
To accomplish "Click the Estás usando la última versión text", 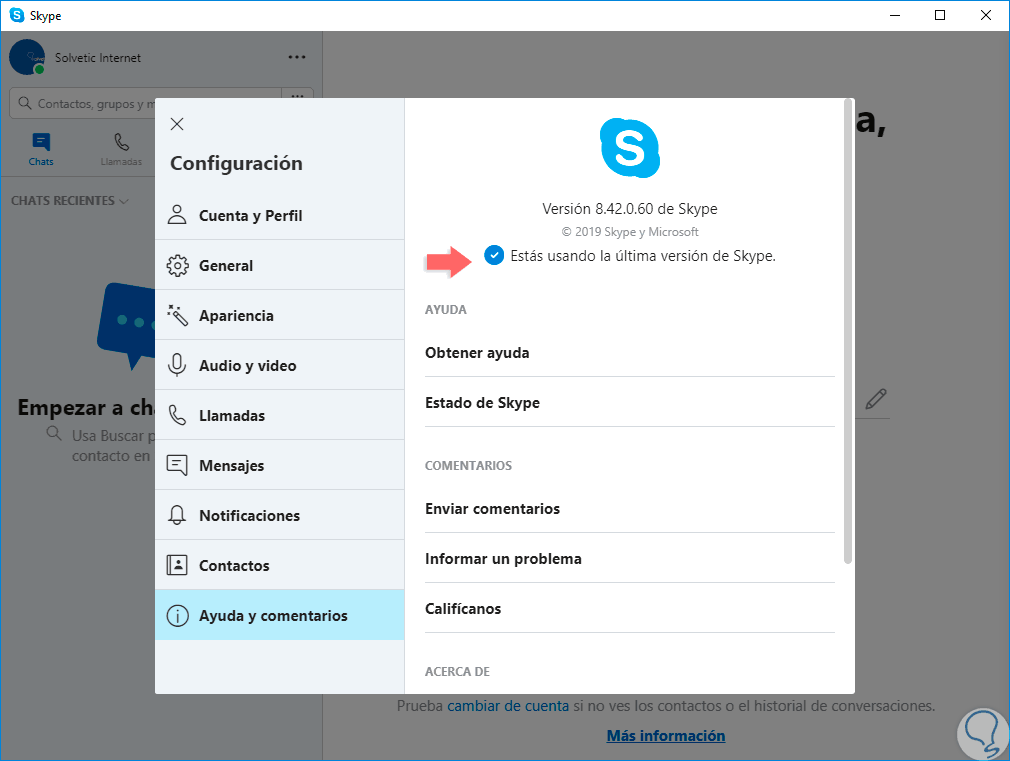I will tap(643, 256).
